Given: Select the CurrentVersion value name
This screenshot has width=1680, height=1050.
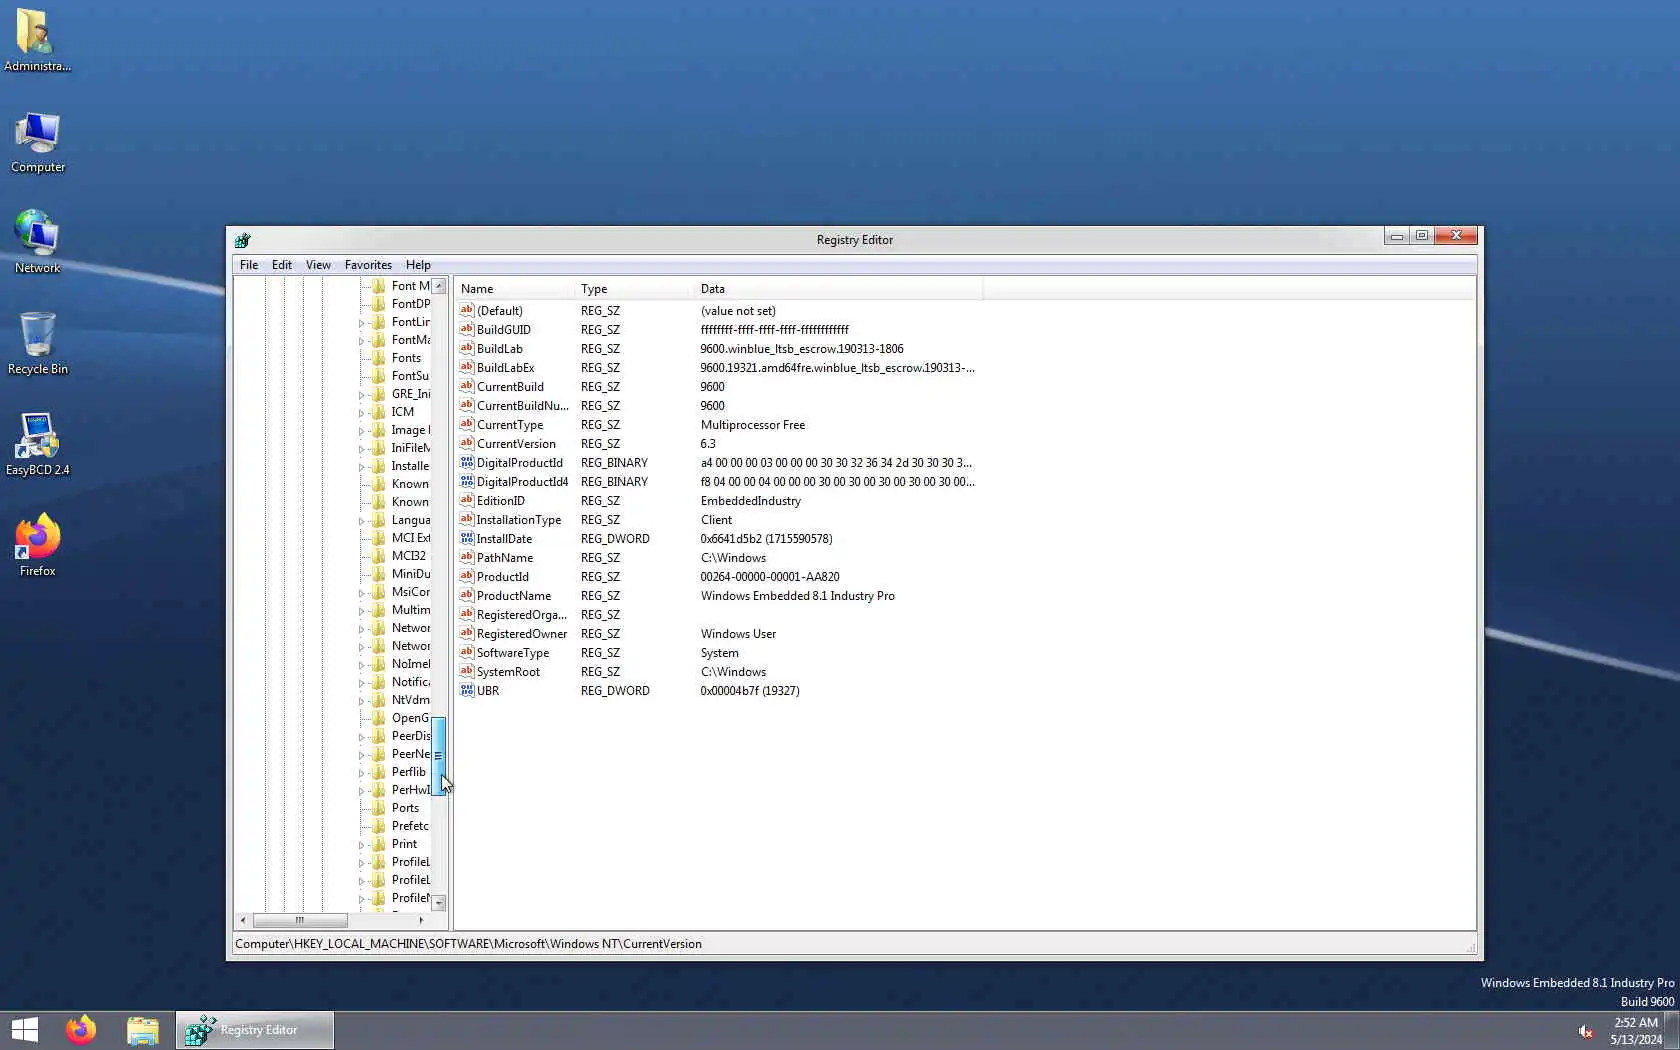Looking at the screenshot, I should (x=516, y=444).
